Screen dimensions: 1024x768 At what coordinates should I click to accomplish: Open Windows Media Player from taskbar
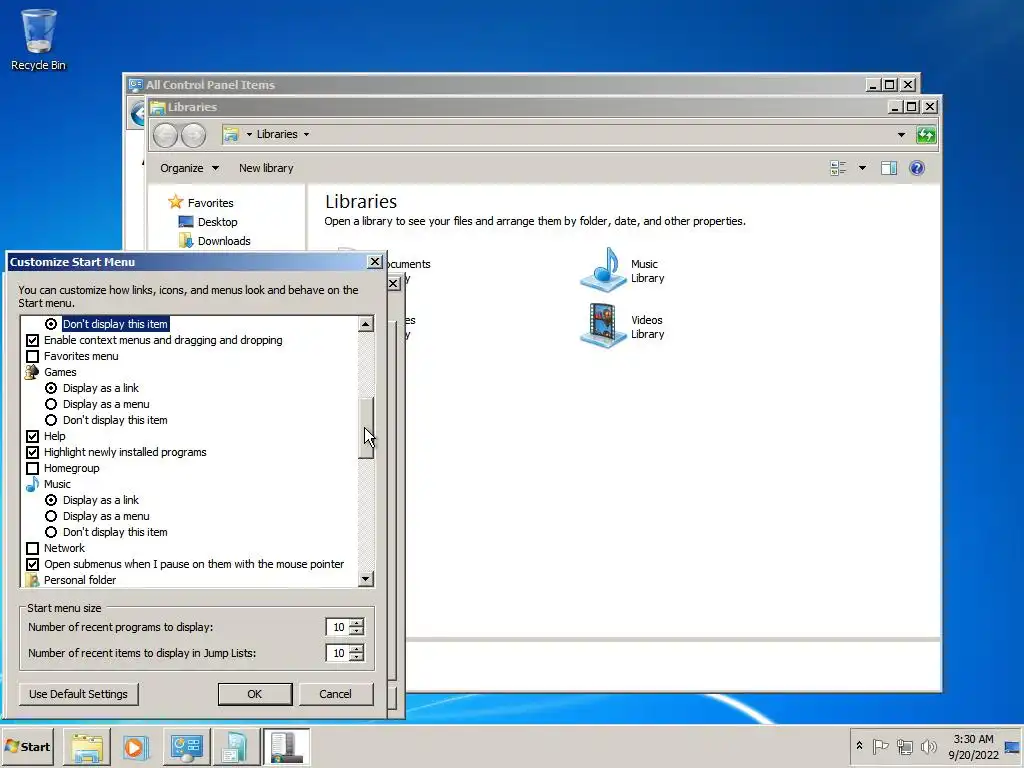136,747
